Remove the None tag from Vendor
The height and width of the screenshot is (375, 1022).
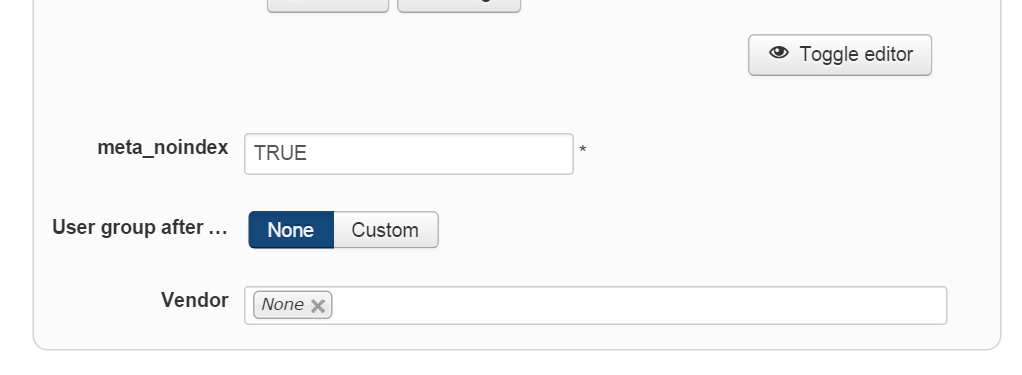pyautogui.click(x=318, y=306)
